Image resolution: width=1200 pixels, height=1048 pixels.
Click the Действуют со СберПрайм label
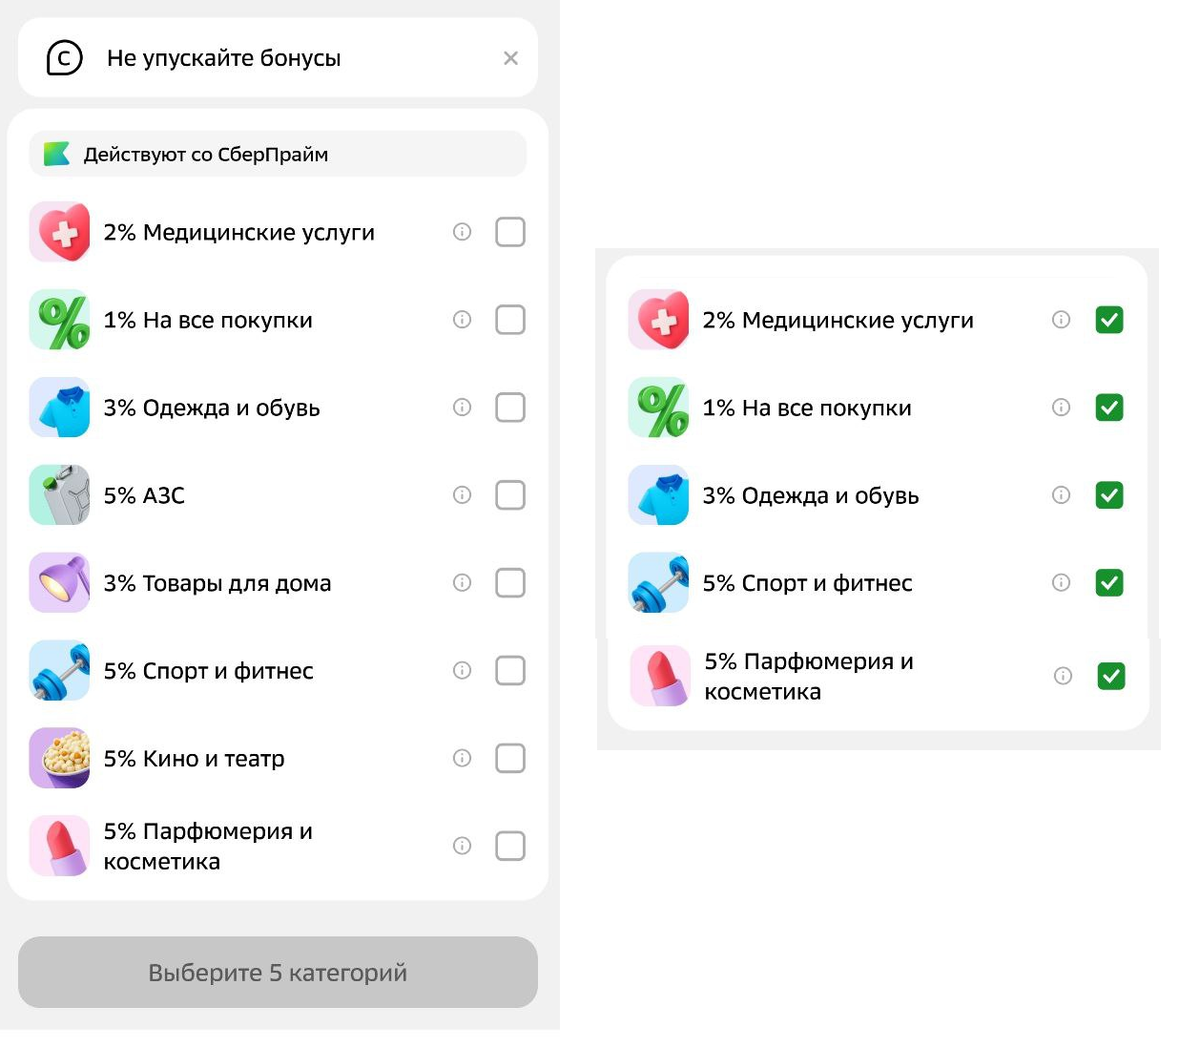pyautogui.click(x=206, y=154)
